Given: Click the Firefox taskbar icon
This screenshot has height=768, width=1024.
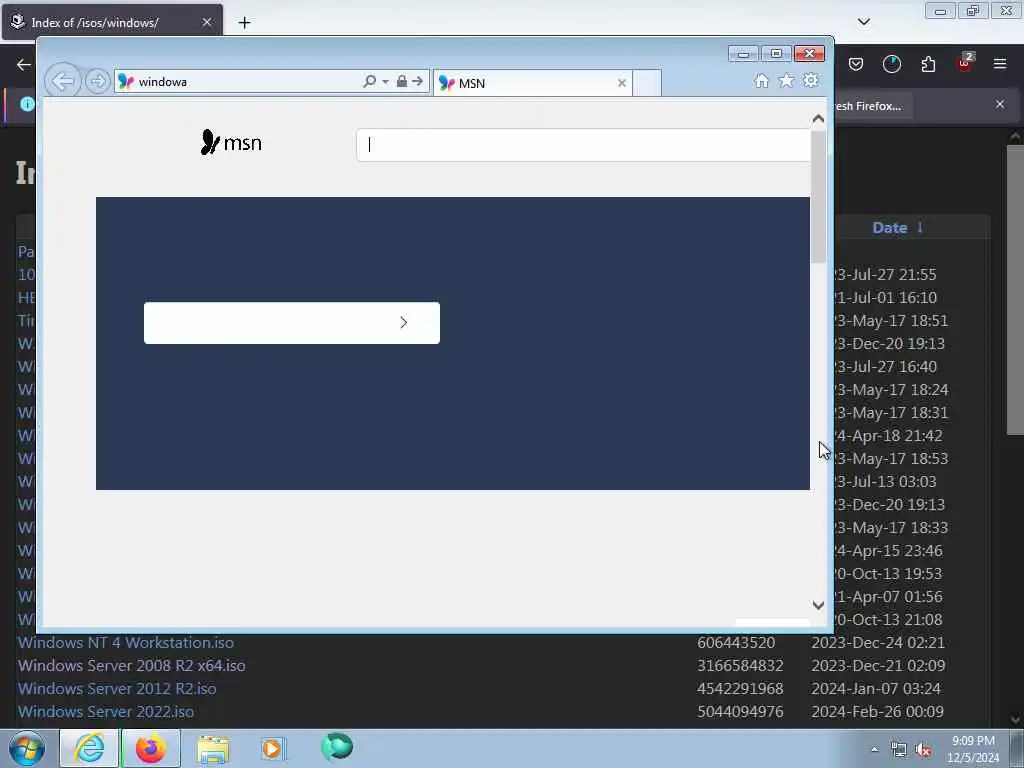Looking at the screenshot, I should click(x=150, y=748).
